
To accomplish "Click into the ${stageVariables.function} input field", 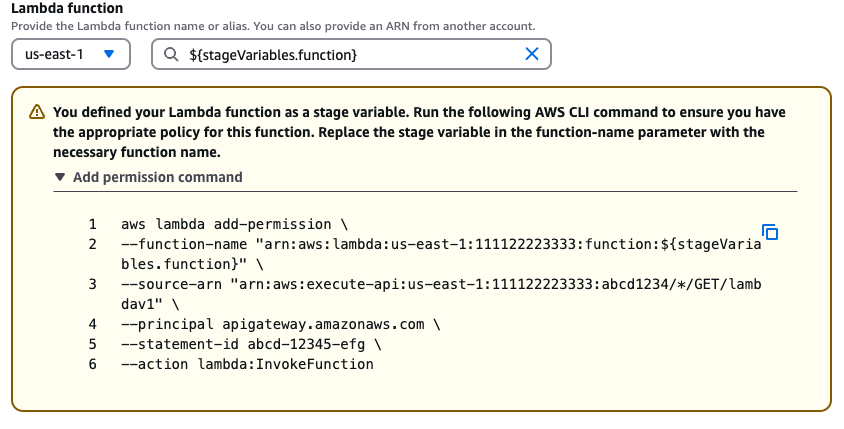I will click(350, 55).
